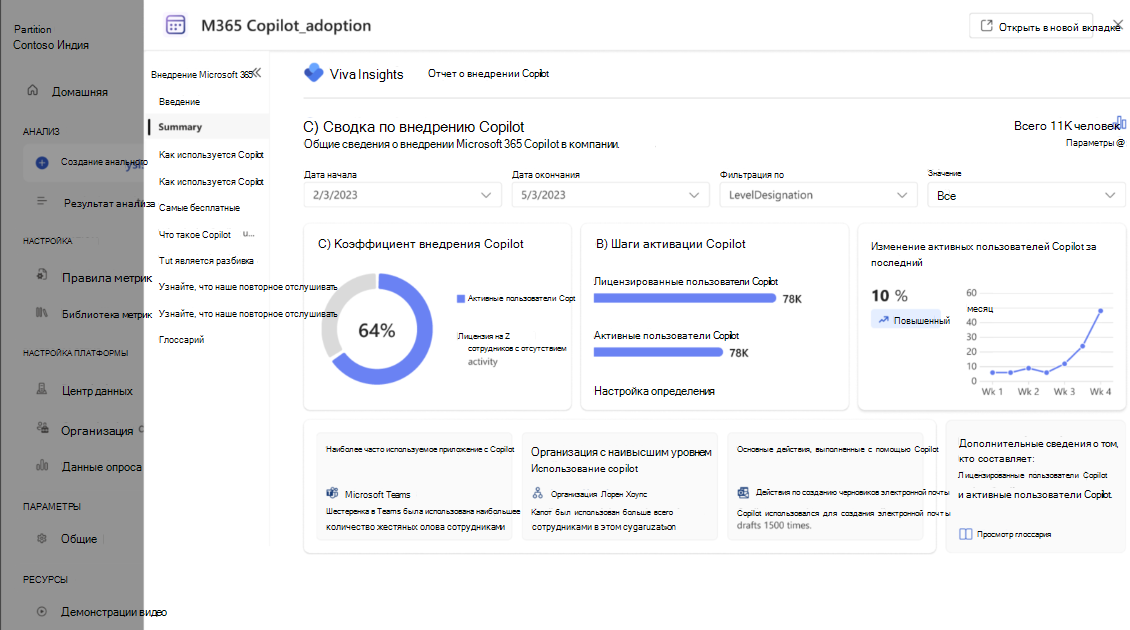Image resolution: width=1130 pixels, height=630 pixels.
Task: Click the Параметры link
Action: tap(1095, 143)
